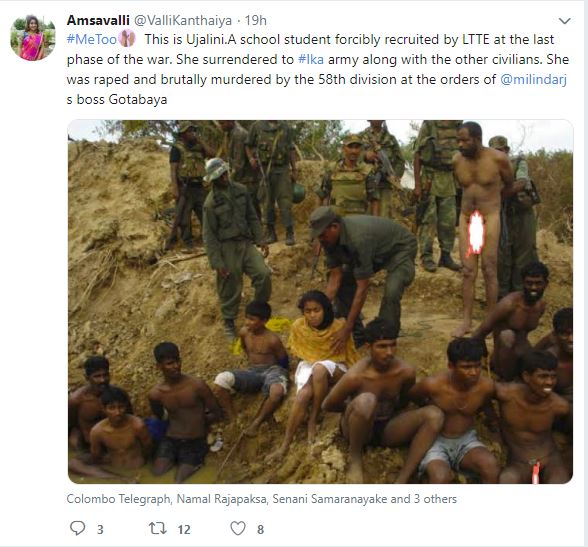Open the tweet by clicking its text
This screenshot has width=588, height=547.
click(318, 69)
